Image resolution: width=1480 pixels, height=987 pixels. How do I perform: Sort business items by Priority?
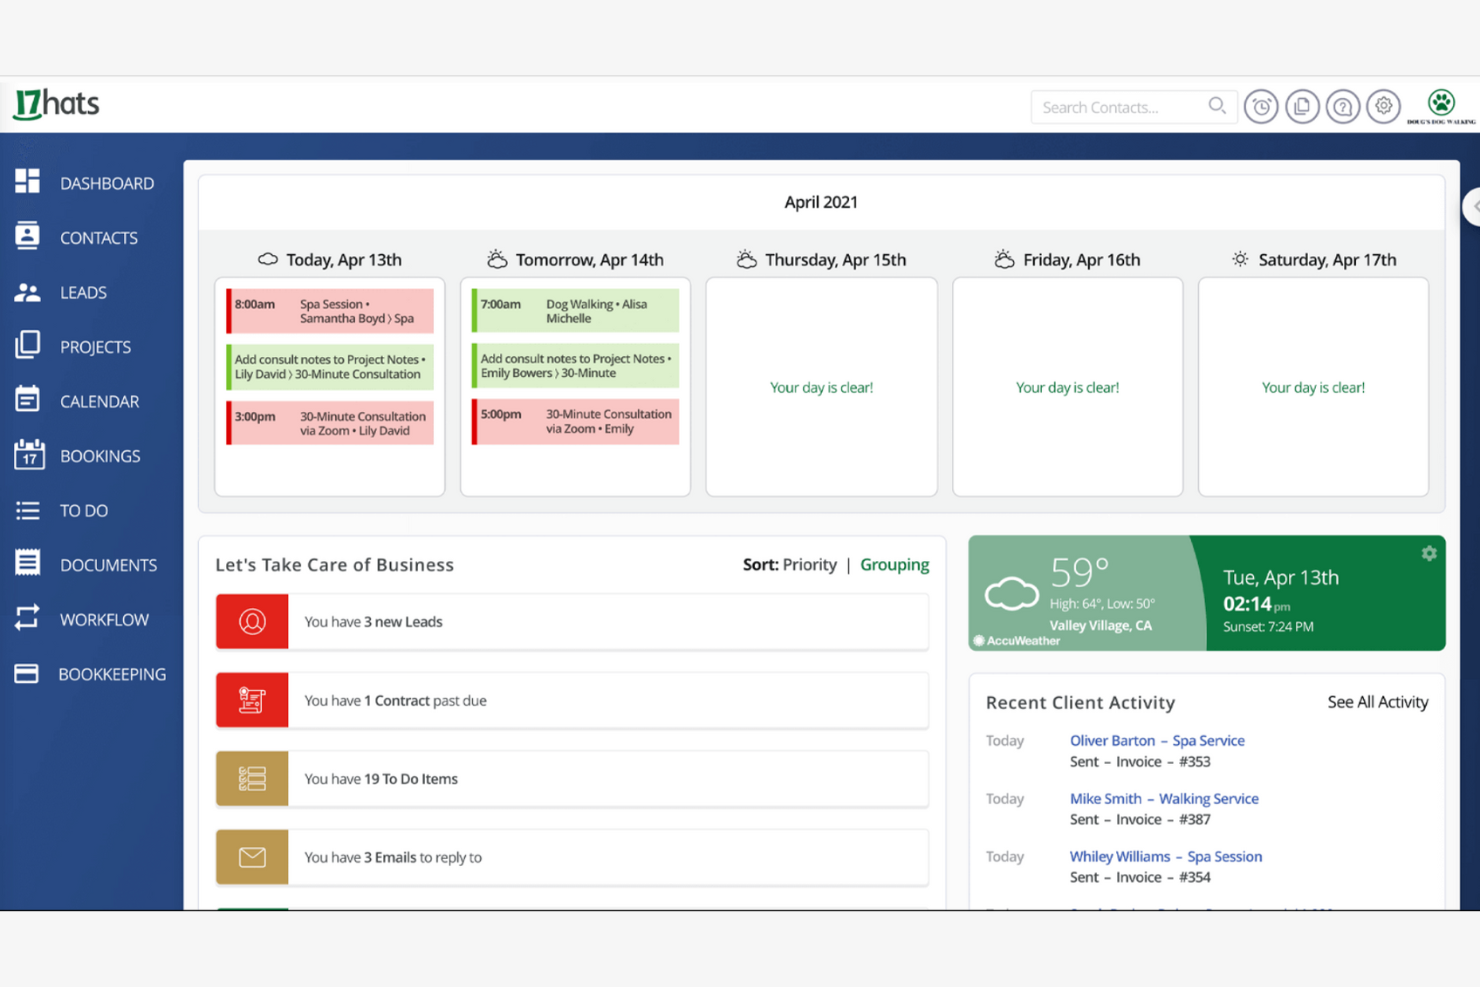(x=809, y=565)
